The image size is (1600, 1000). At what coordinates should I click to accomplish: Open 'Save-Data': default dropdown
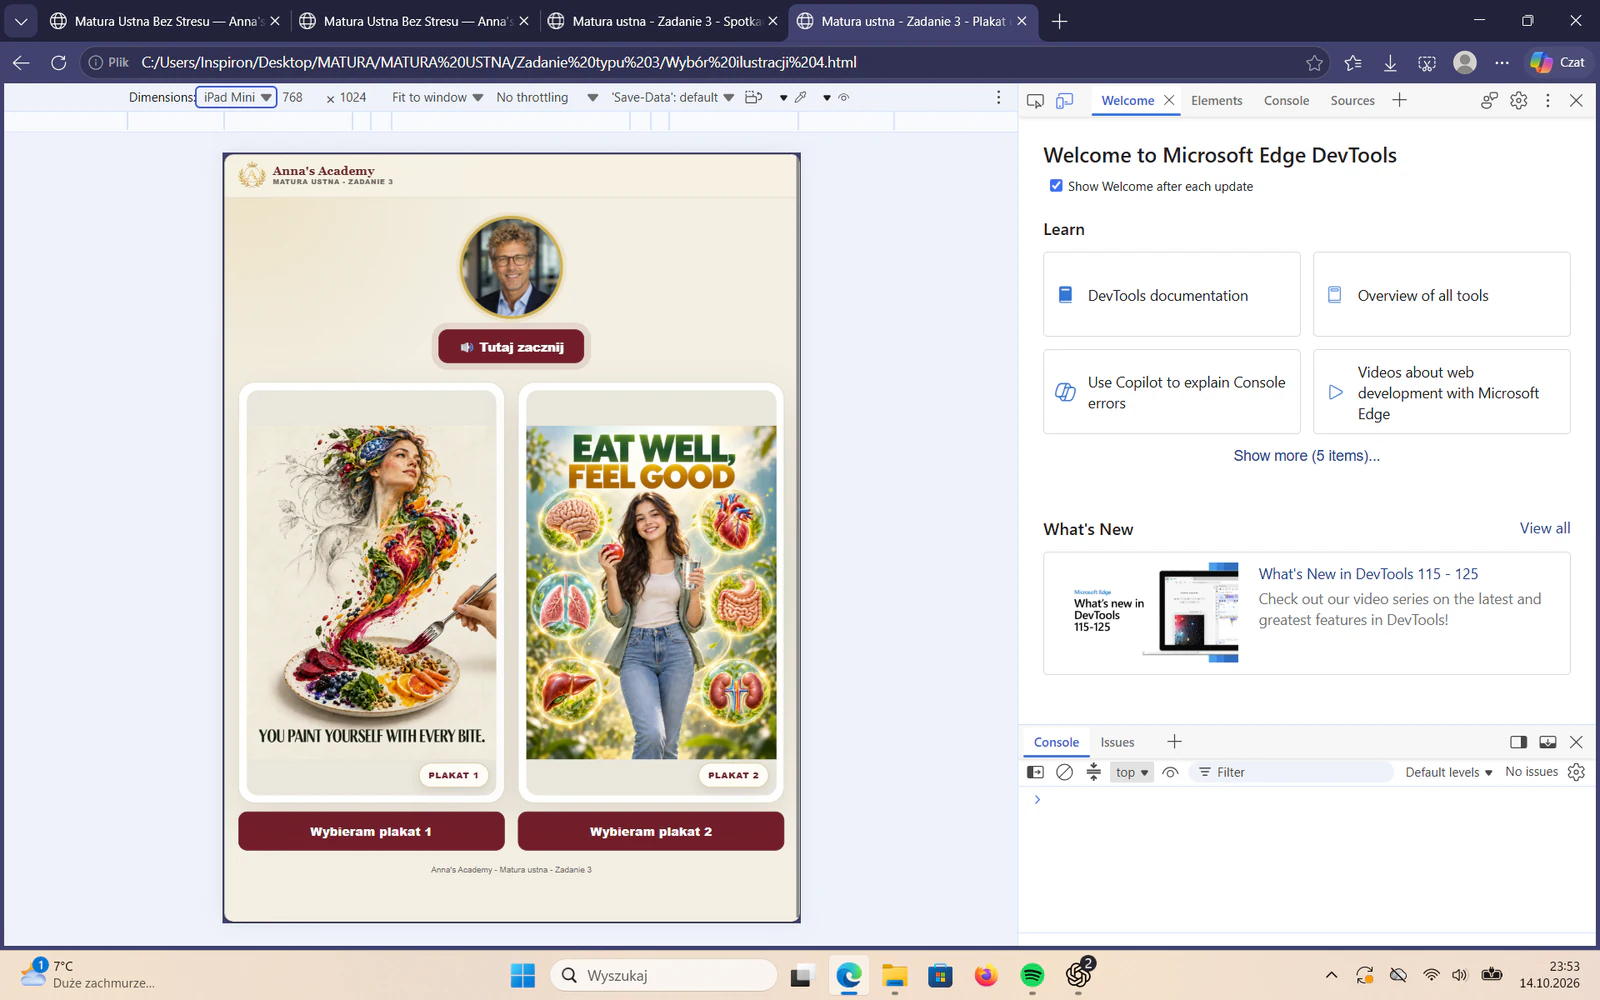point(672,97)
